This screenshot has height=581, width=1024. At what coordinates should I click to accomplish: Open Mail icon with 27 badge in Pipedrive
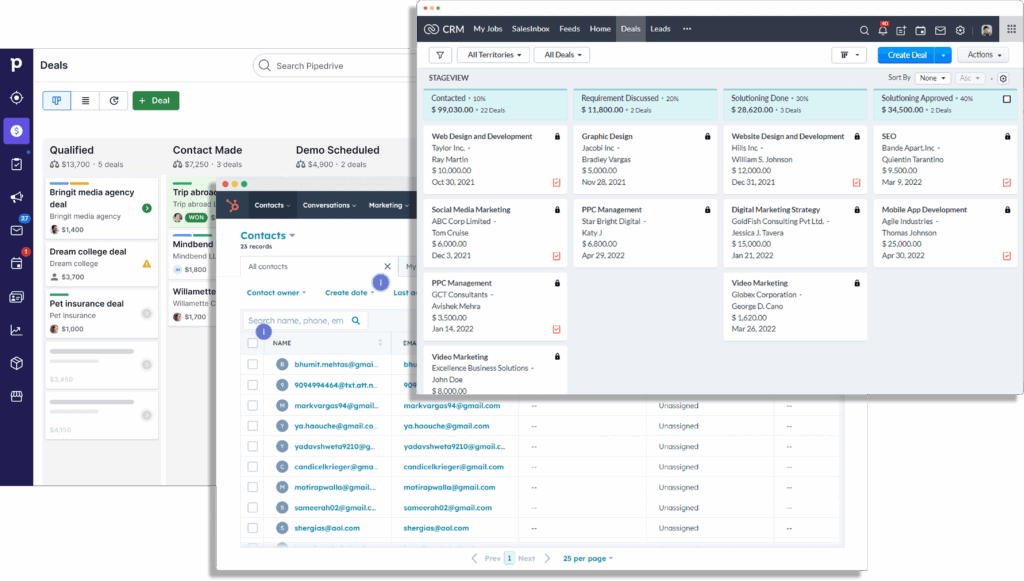pyautogui.click(x=17, y=230)
